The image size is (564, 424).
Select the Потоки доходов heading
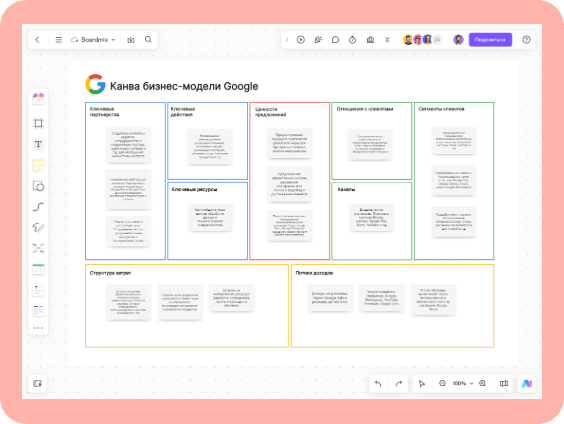click(x=314, y=273)
